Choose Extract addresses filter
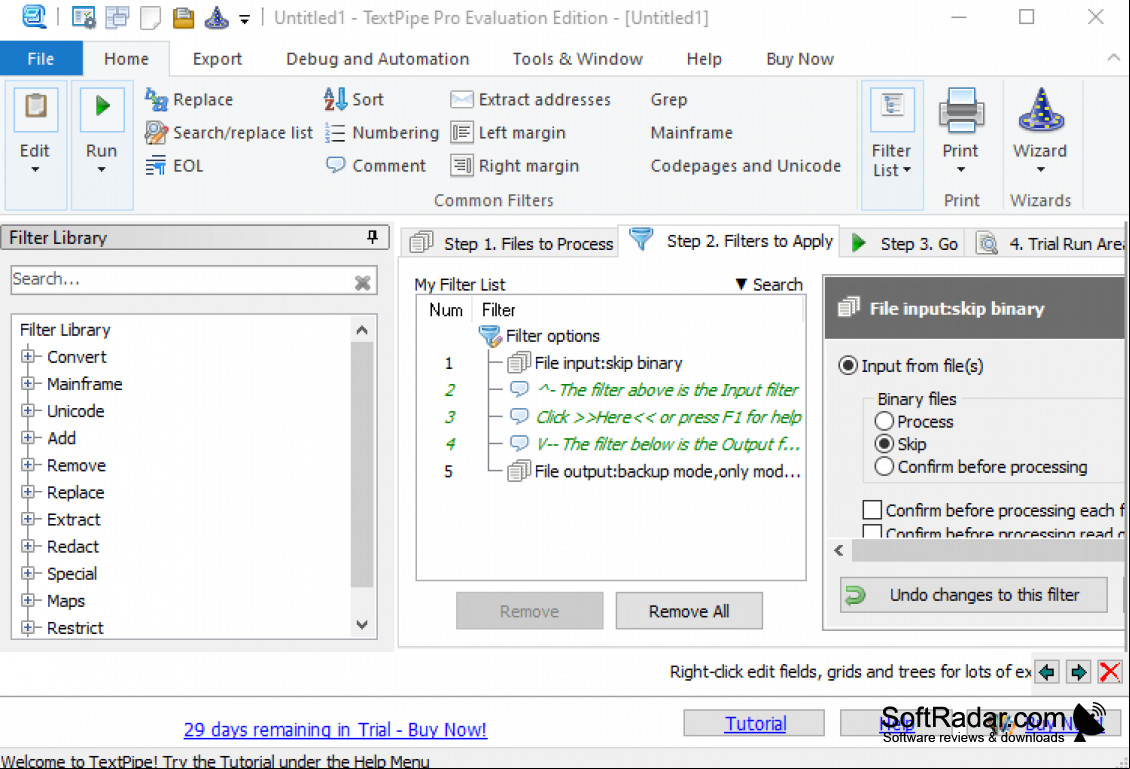 pos(530,99)
